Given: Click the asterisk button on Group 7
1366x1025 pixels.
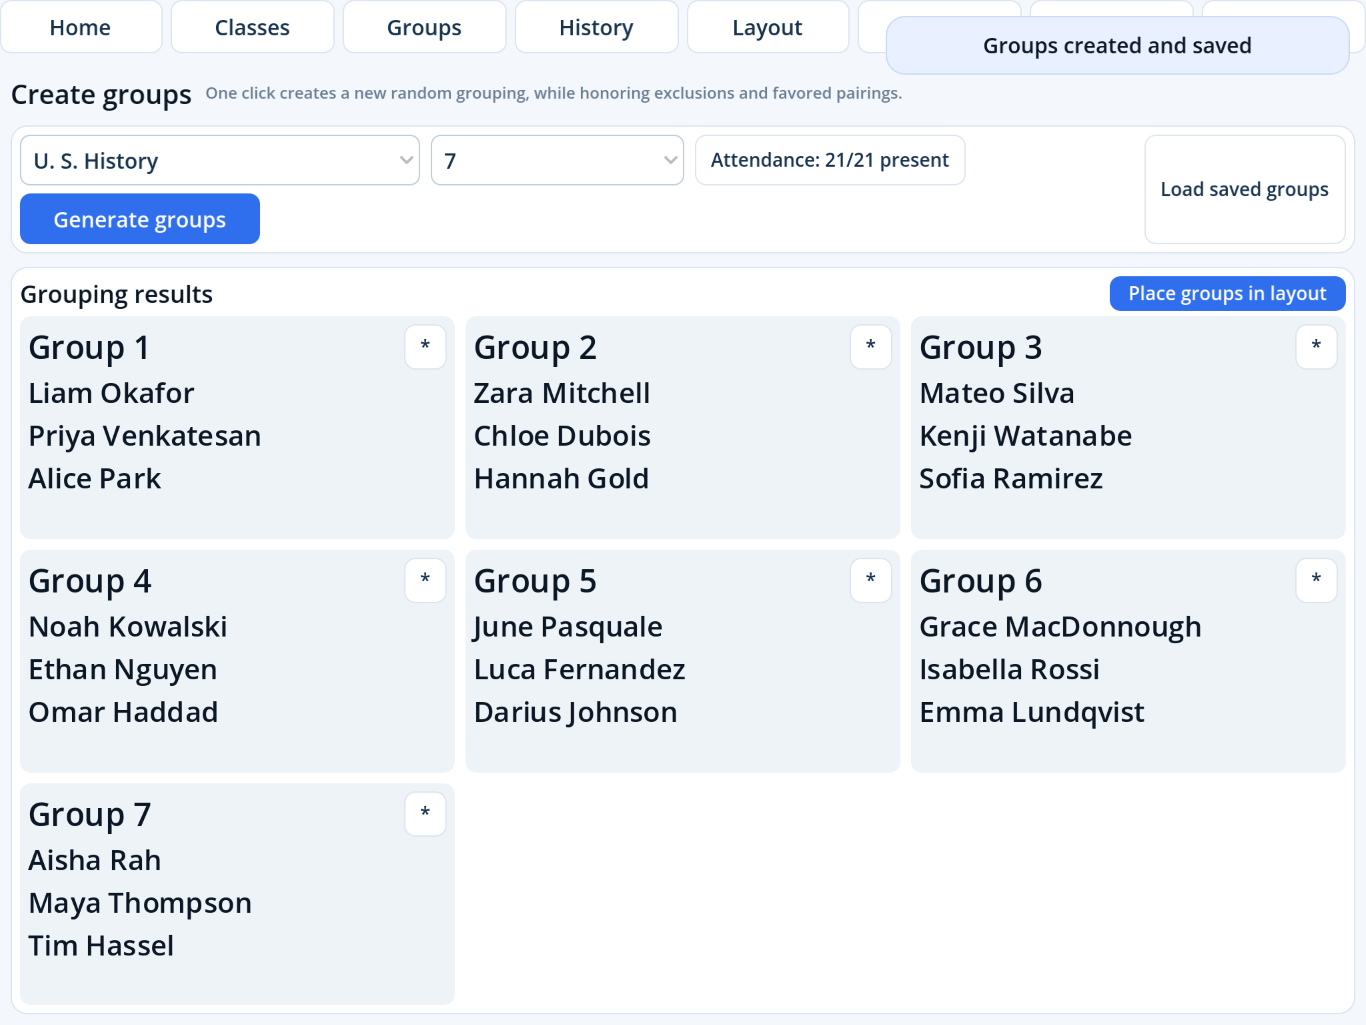Looking at the screenshot, I should (425, 814).
